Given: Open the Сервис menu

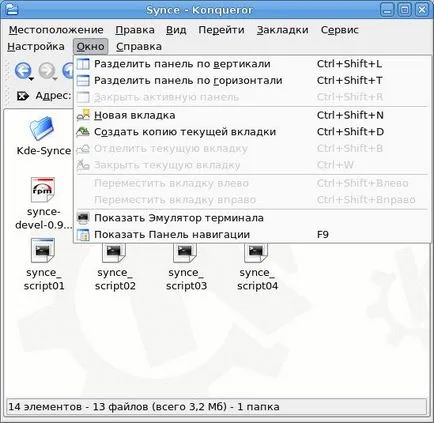Looking at the screenshot, I should click(339, 30).
